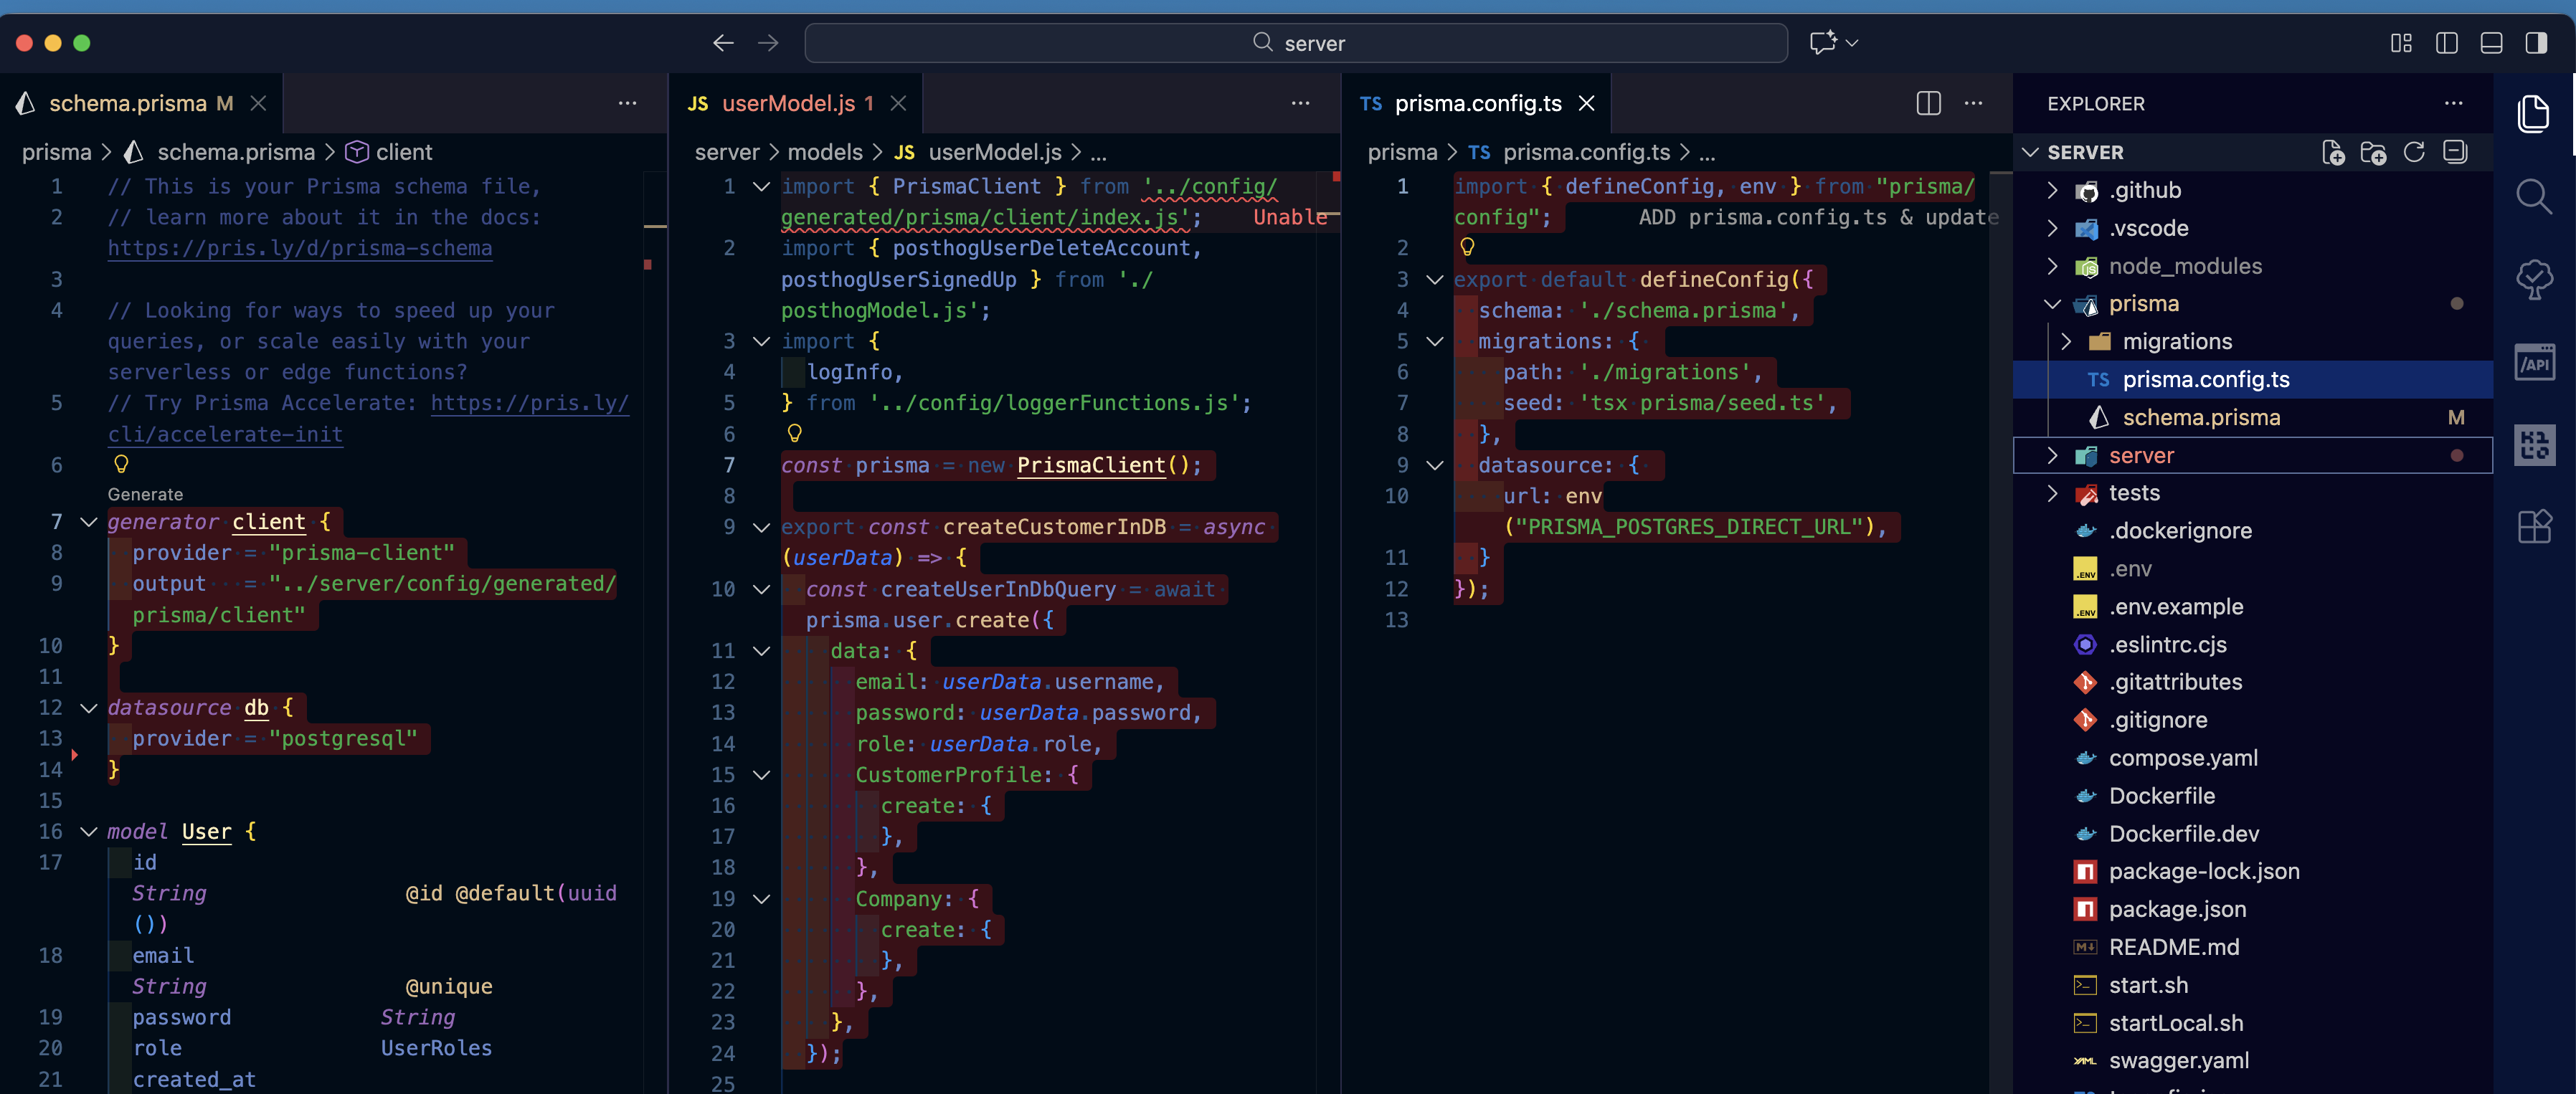Viewport: 2576px width, 1094px height.
Task: Open the Extensions view in activity bar
Action: 2534,526
